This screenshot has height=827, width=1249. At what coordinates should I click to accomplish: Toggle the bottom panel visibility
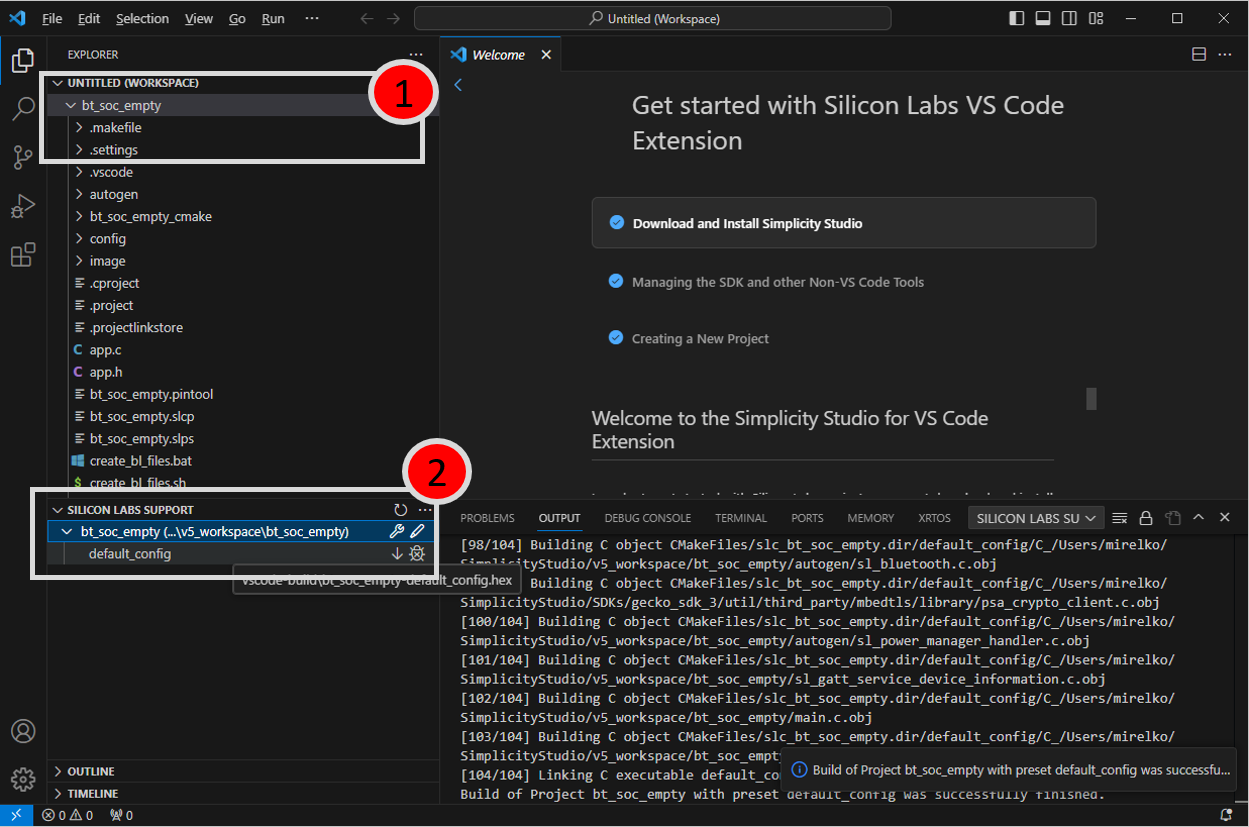[x=1043, y=19]
